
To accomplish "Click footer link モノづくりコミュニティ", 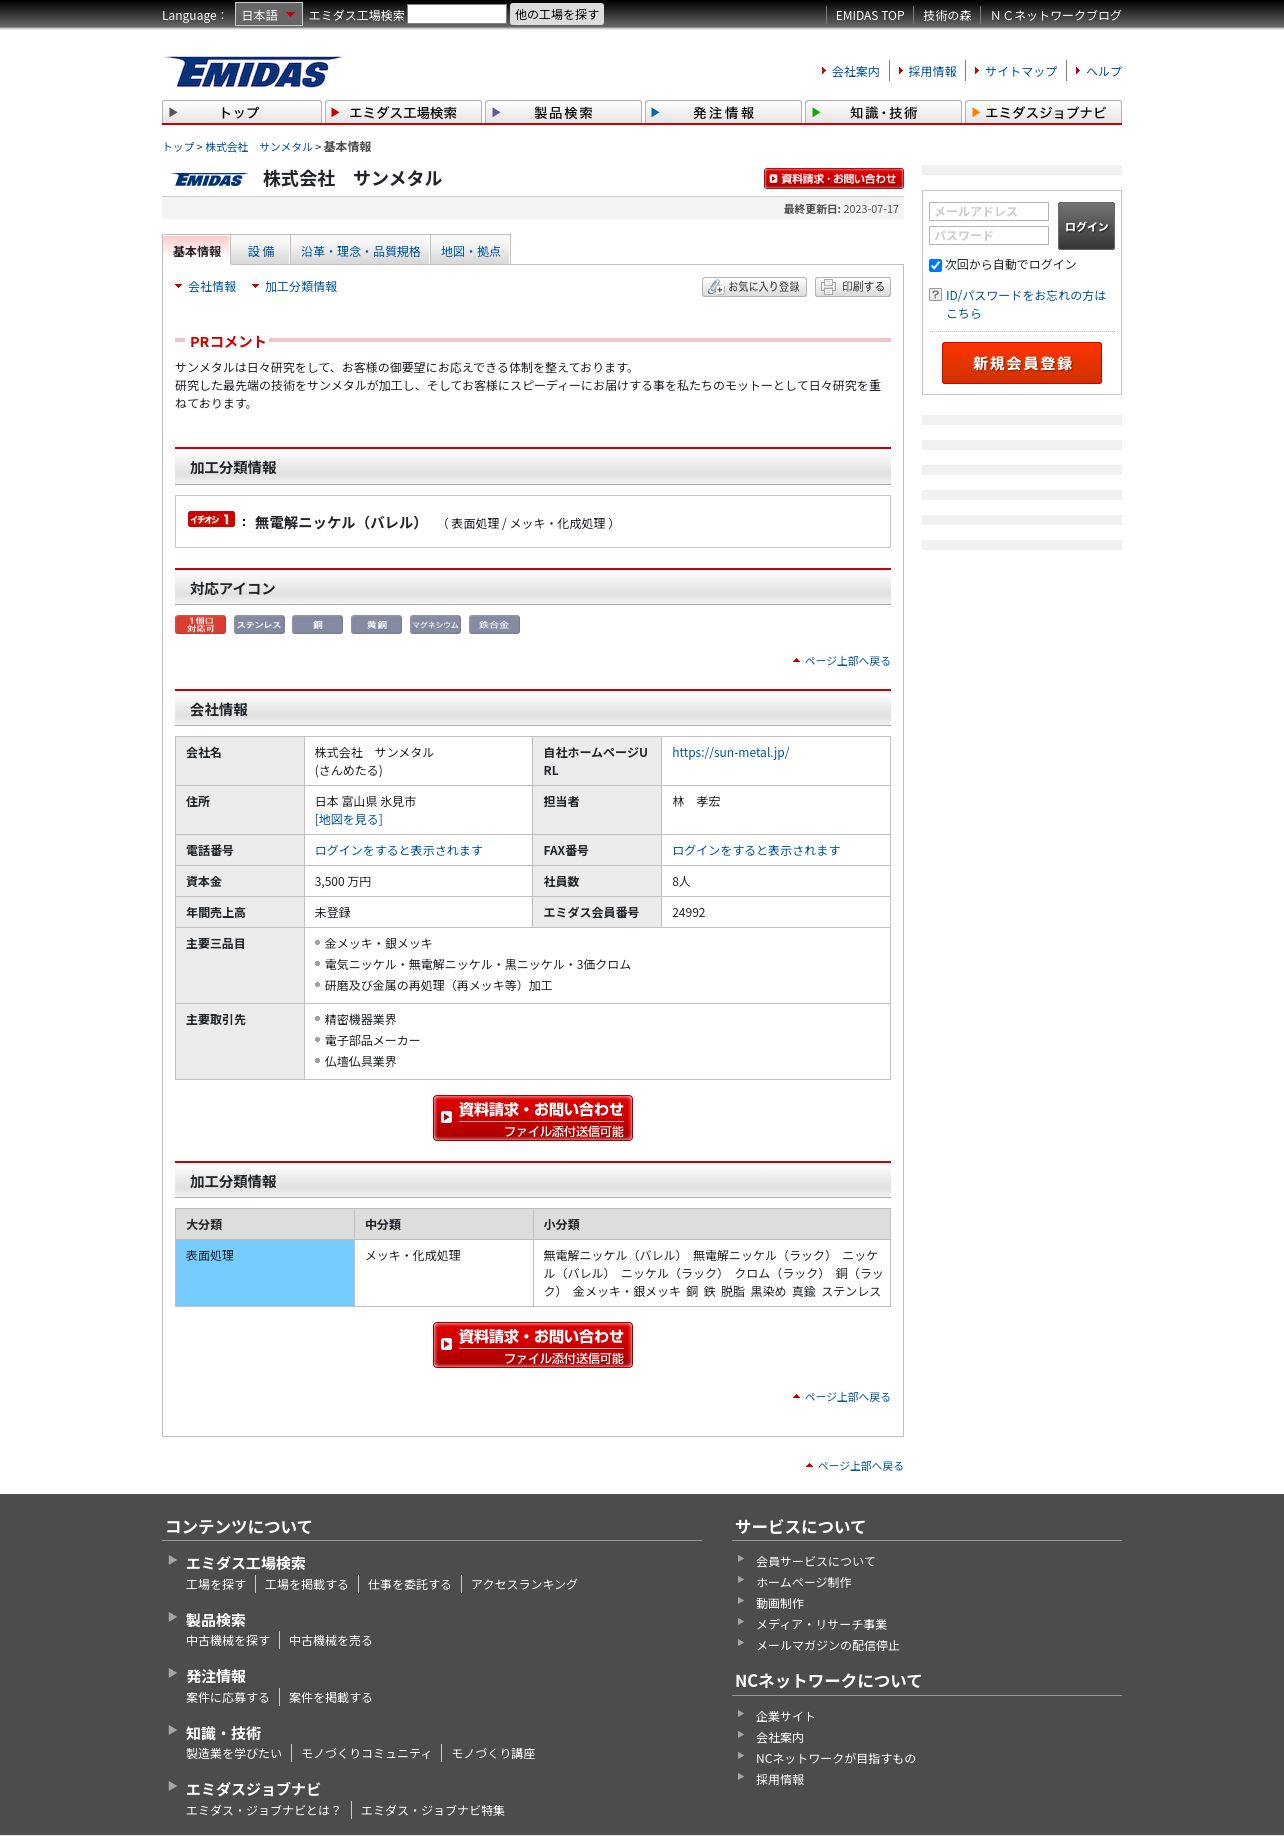I will (x=366, y=1754).
